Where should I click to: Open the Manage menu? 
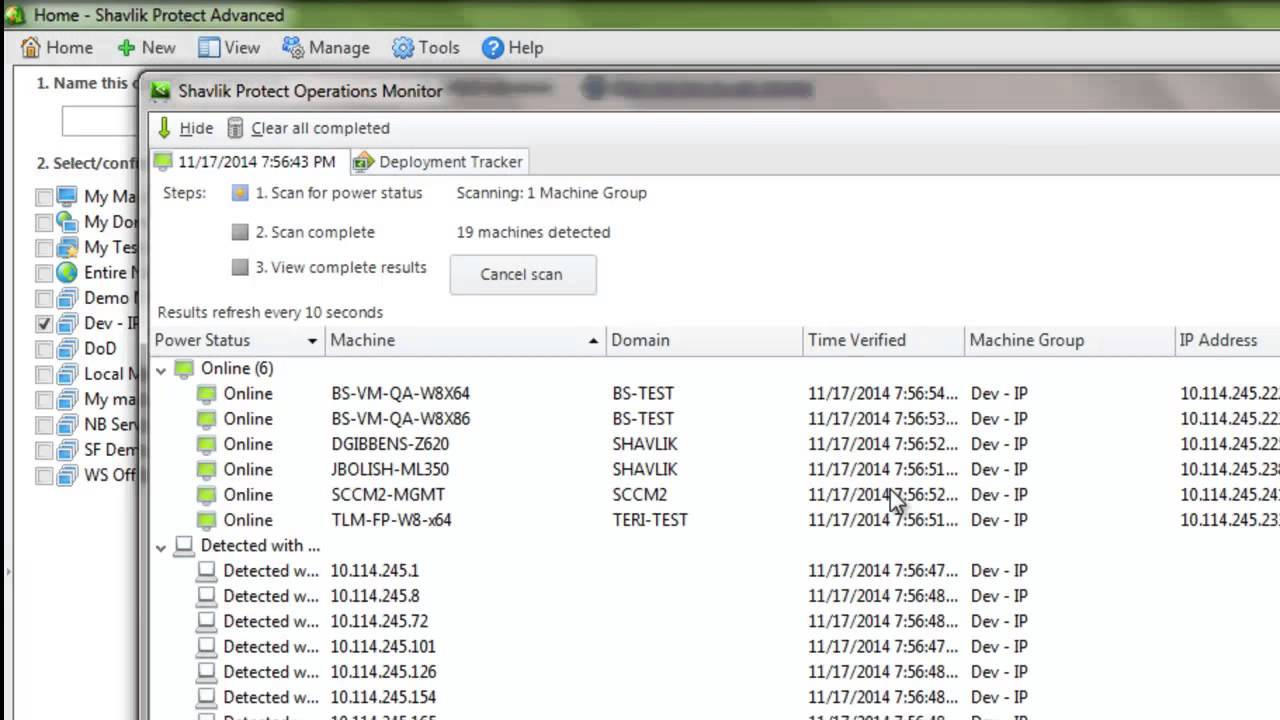point(326,47)
